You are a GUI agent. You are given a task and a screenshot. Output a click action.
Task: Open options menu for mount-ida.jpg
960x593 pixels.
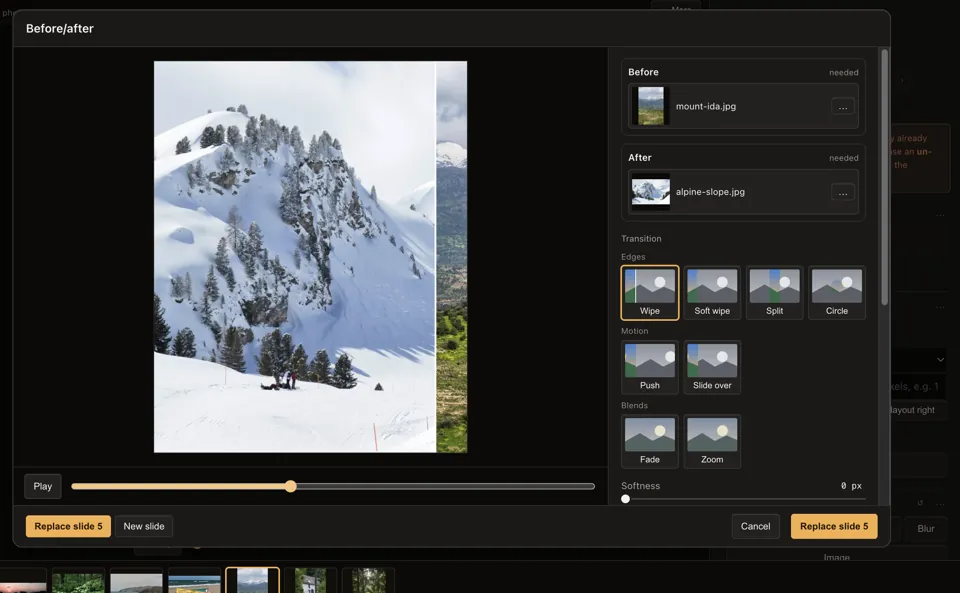point(843,106)
